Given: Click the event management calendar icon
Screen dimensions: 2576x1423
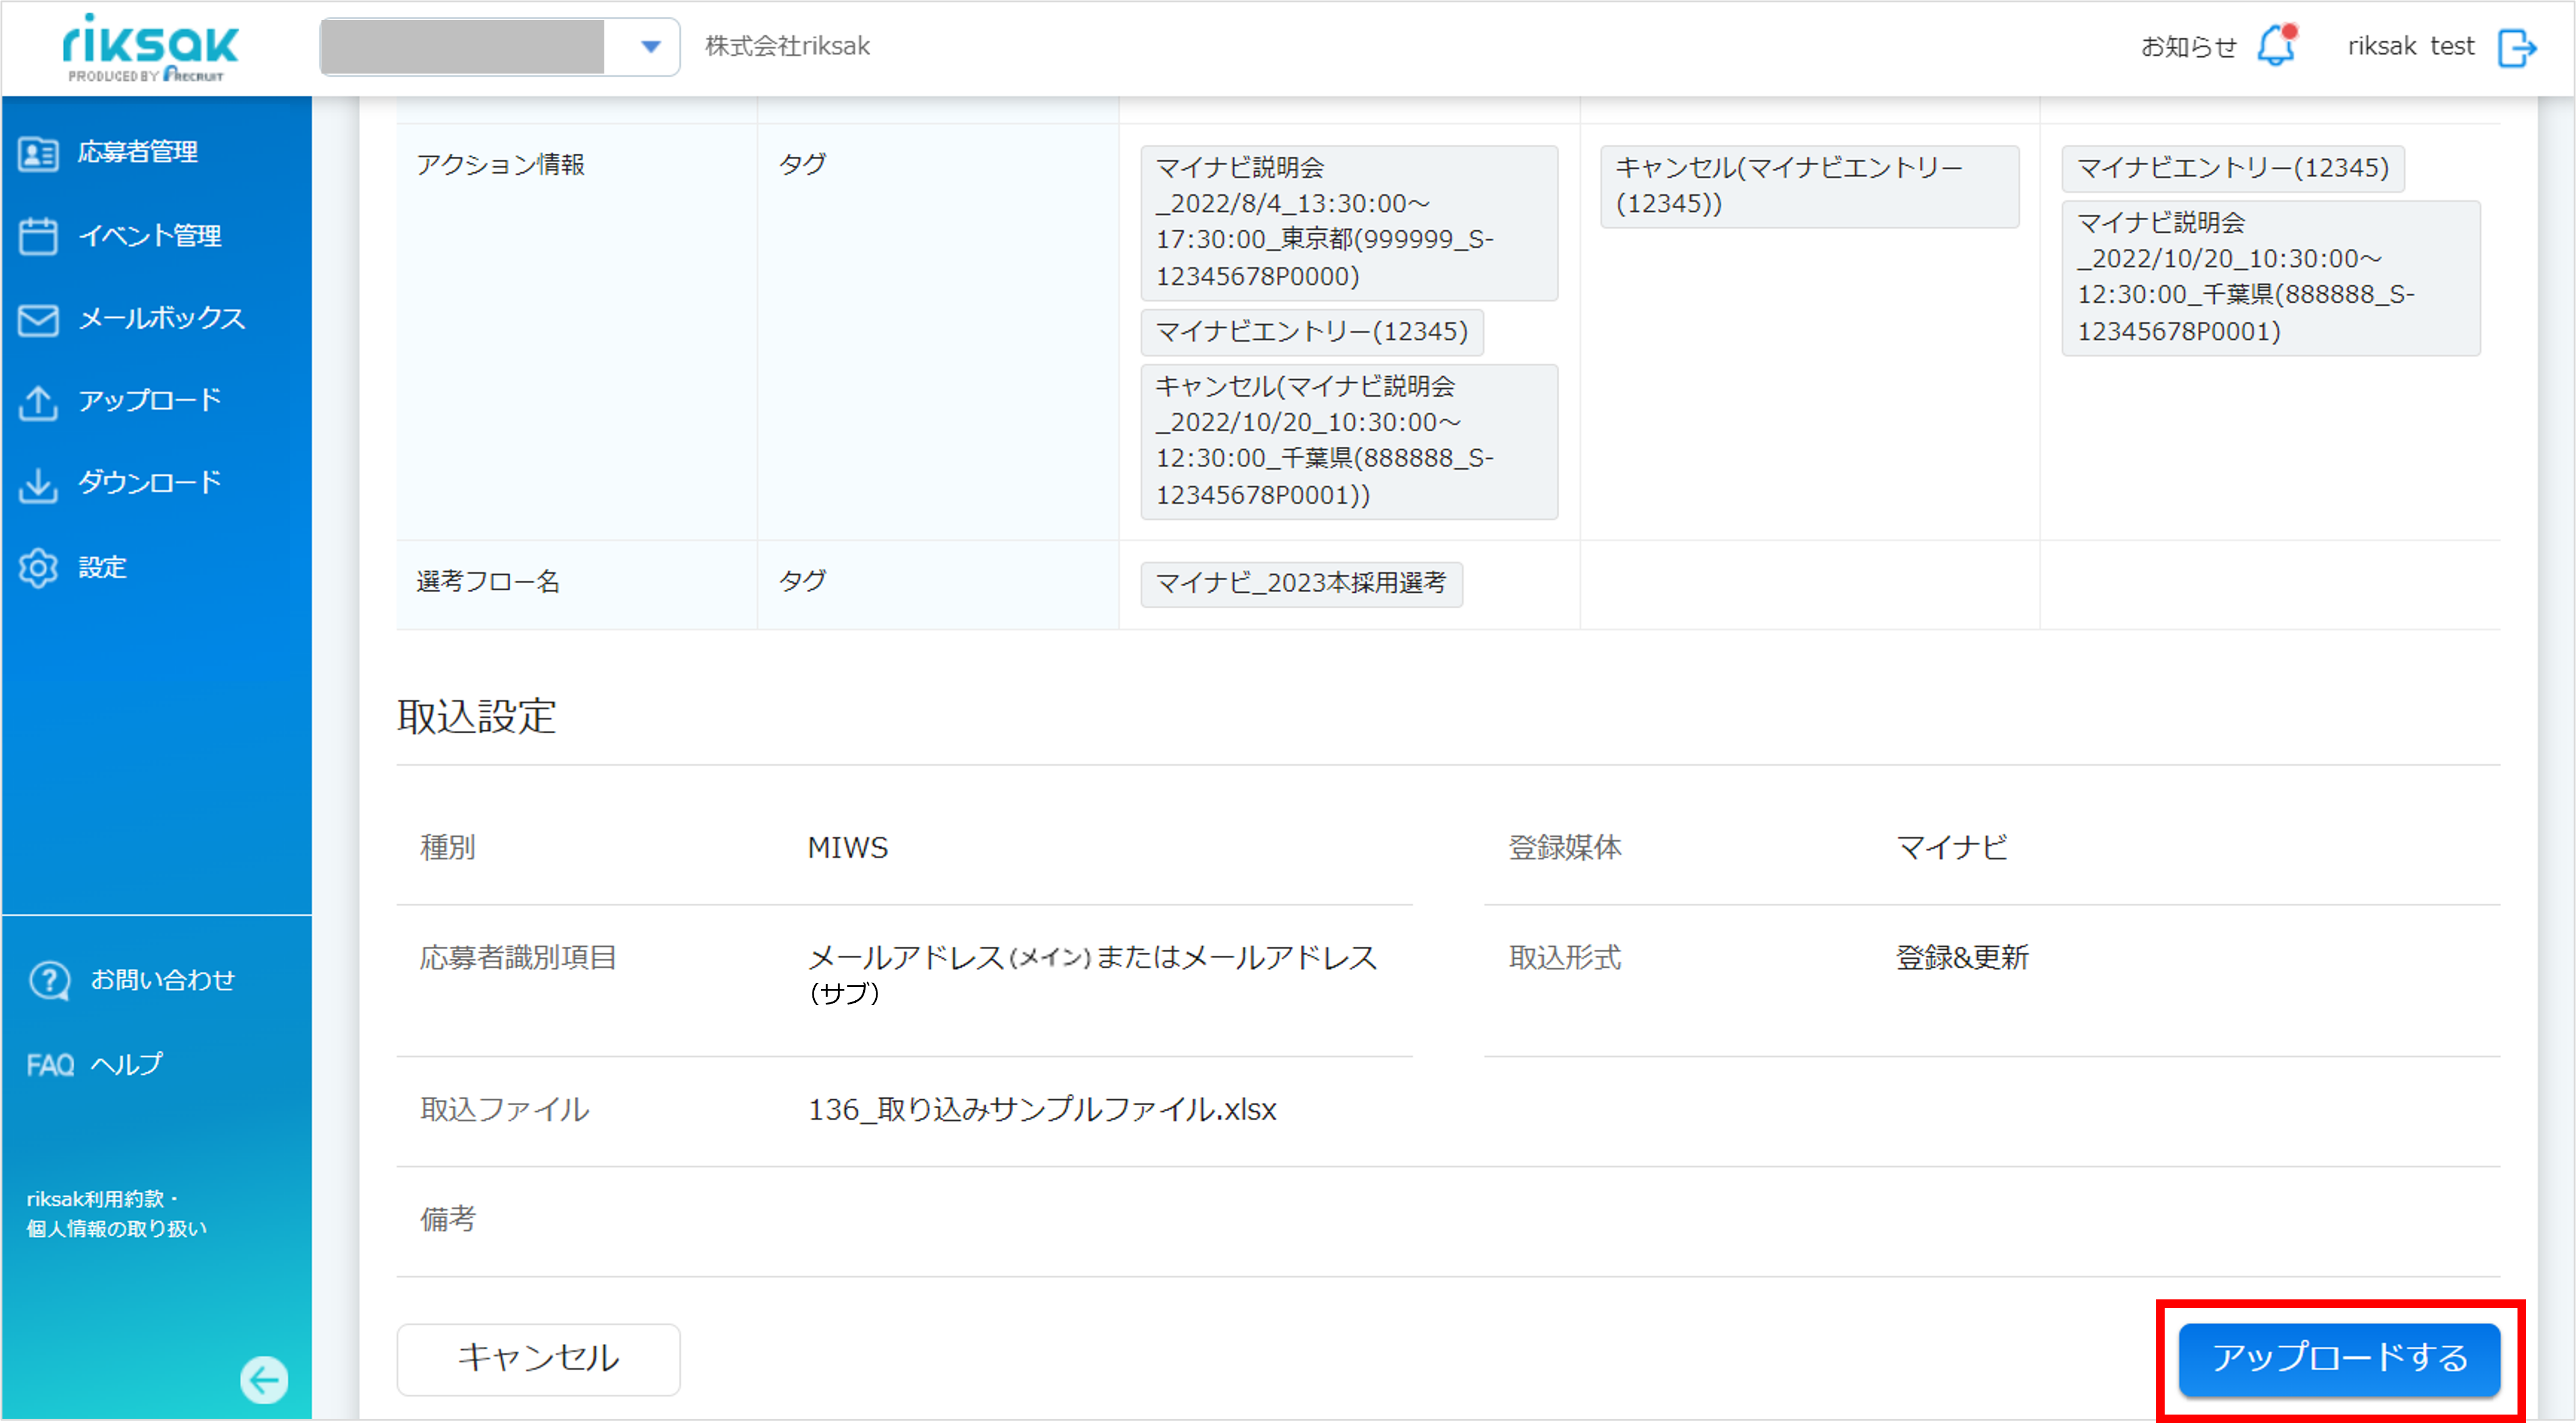Looking at the screenshot, I should click(38, 236).
